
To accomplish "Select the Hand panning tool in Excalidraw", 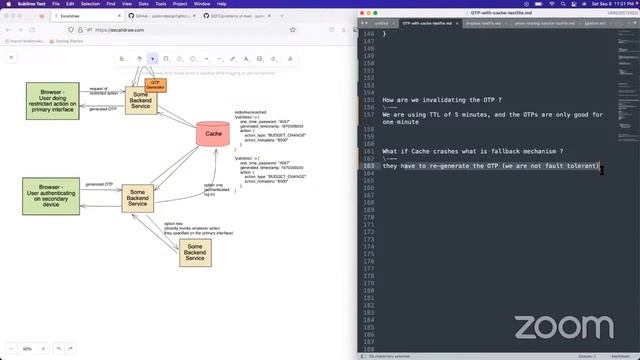I will click(x=139, y=59).
